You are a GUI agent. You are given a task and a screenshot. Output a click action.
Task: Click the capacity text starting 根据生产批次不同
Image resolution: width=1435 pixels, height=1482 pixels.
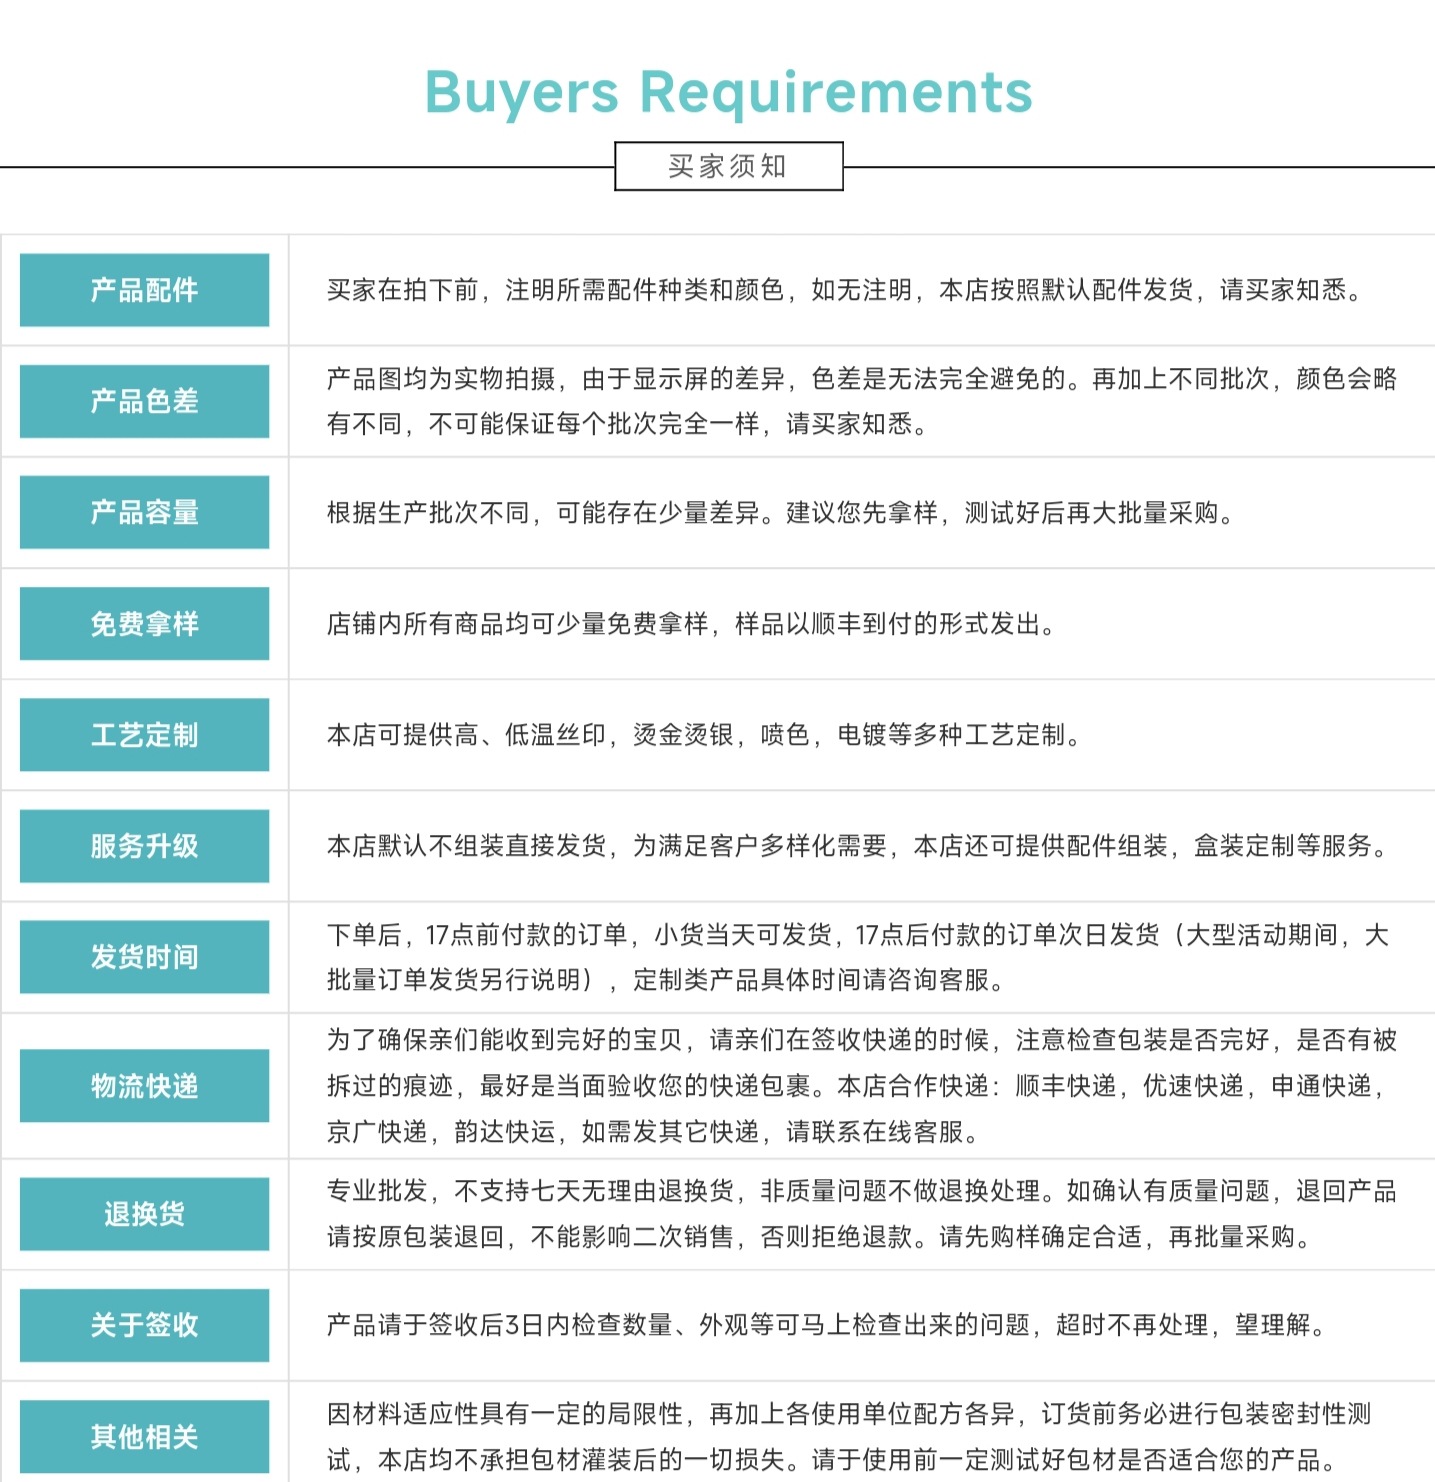pos(781,513)
